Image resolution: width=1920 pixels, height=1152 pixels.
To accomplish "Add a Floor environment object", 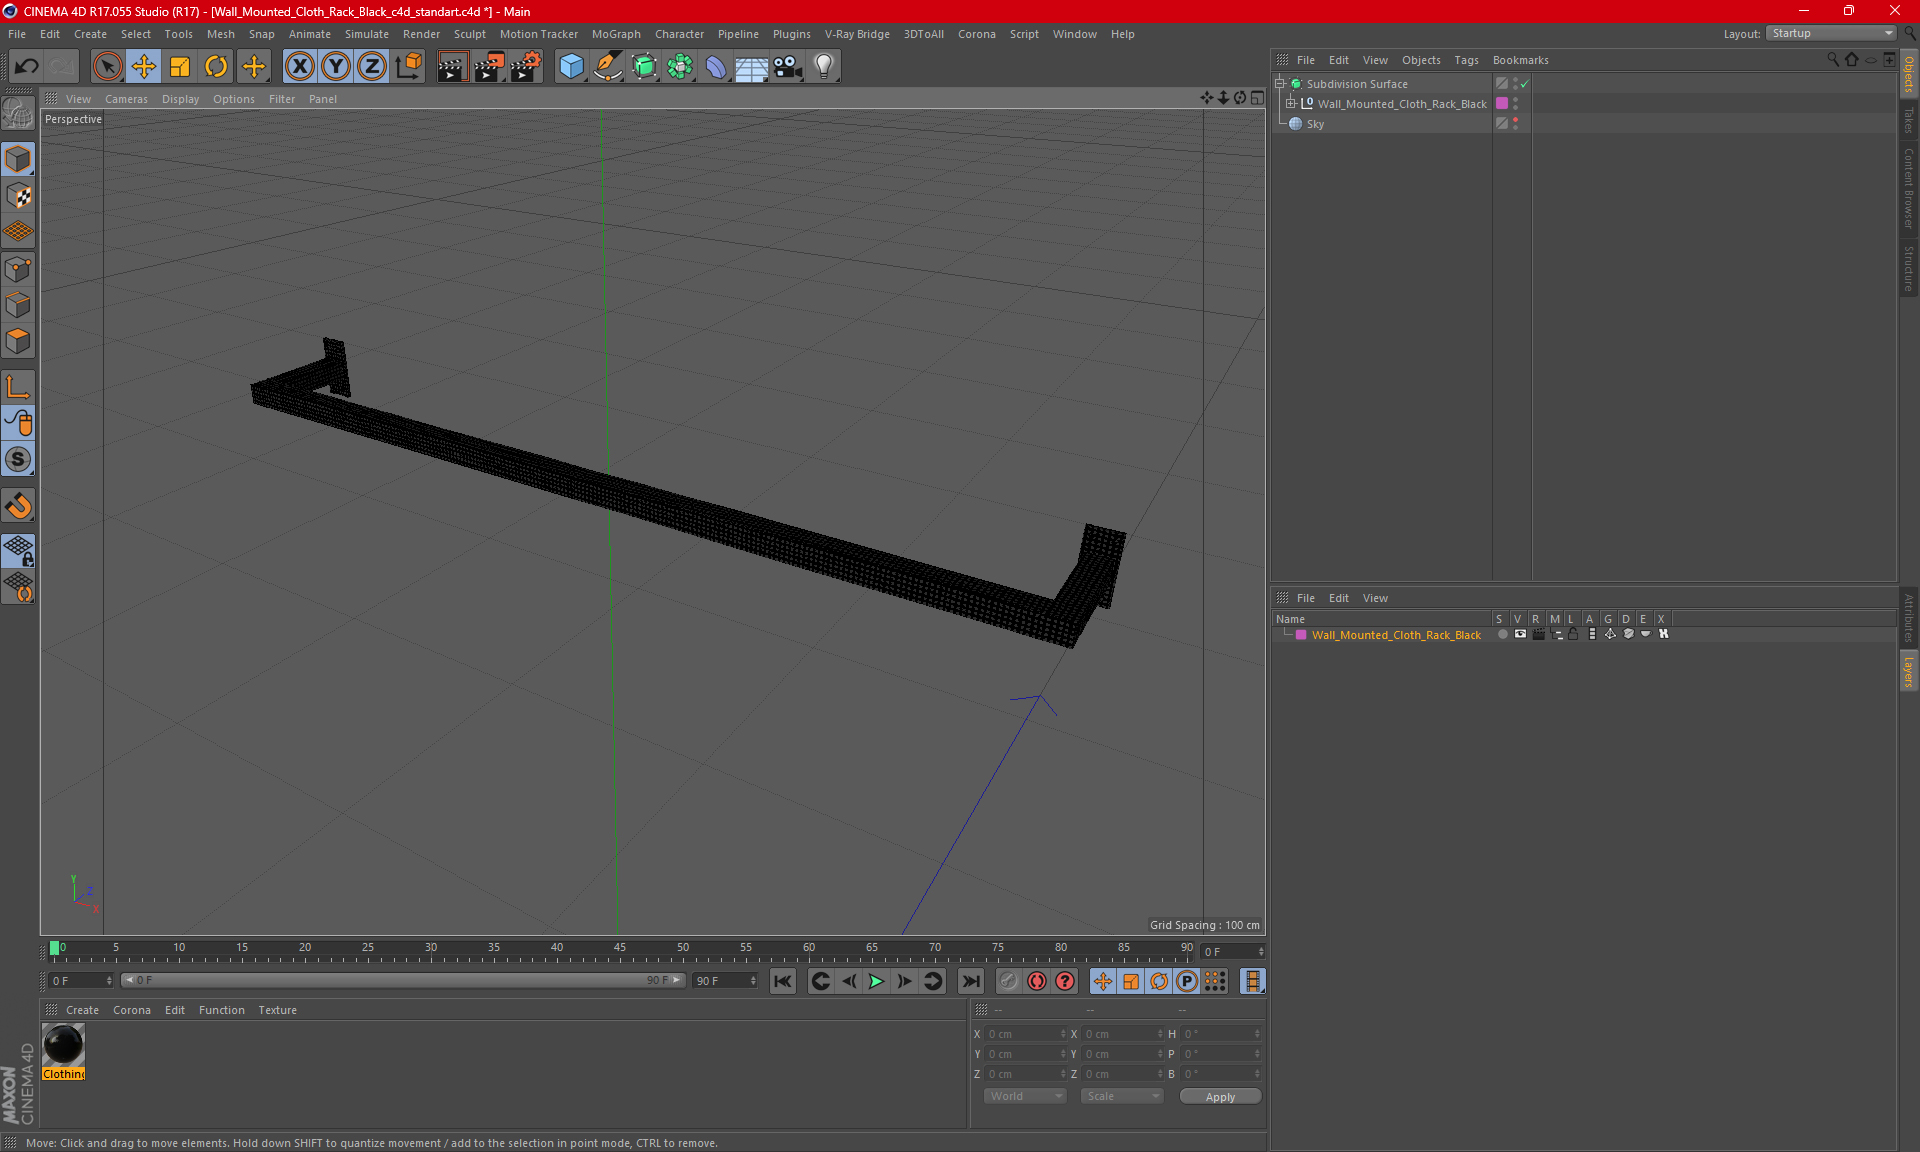I will click(x=752, y=66).
